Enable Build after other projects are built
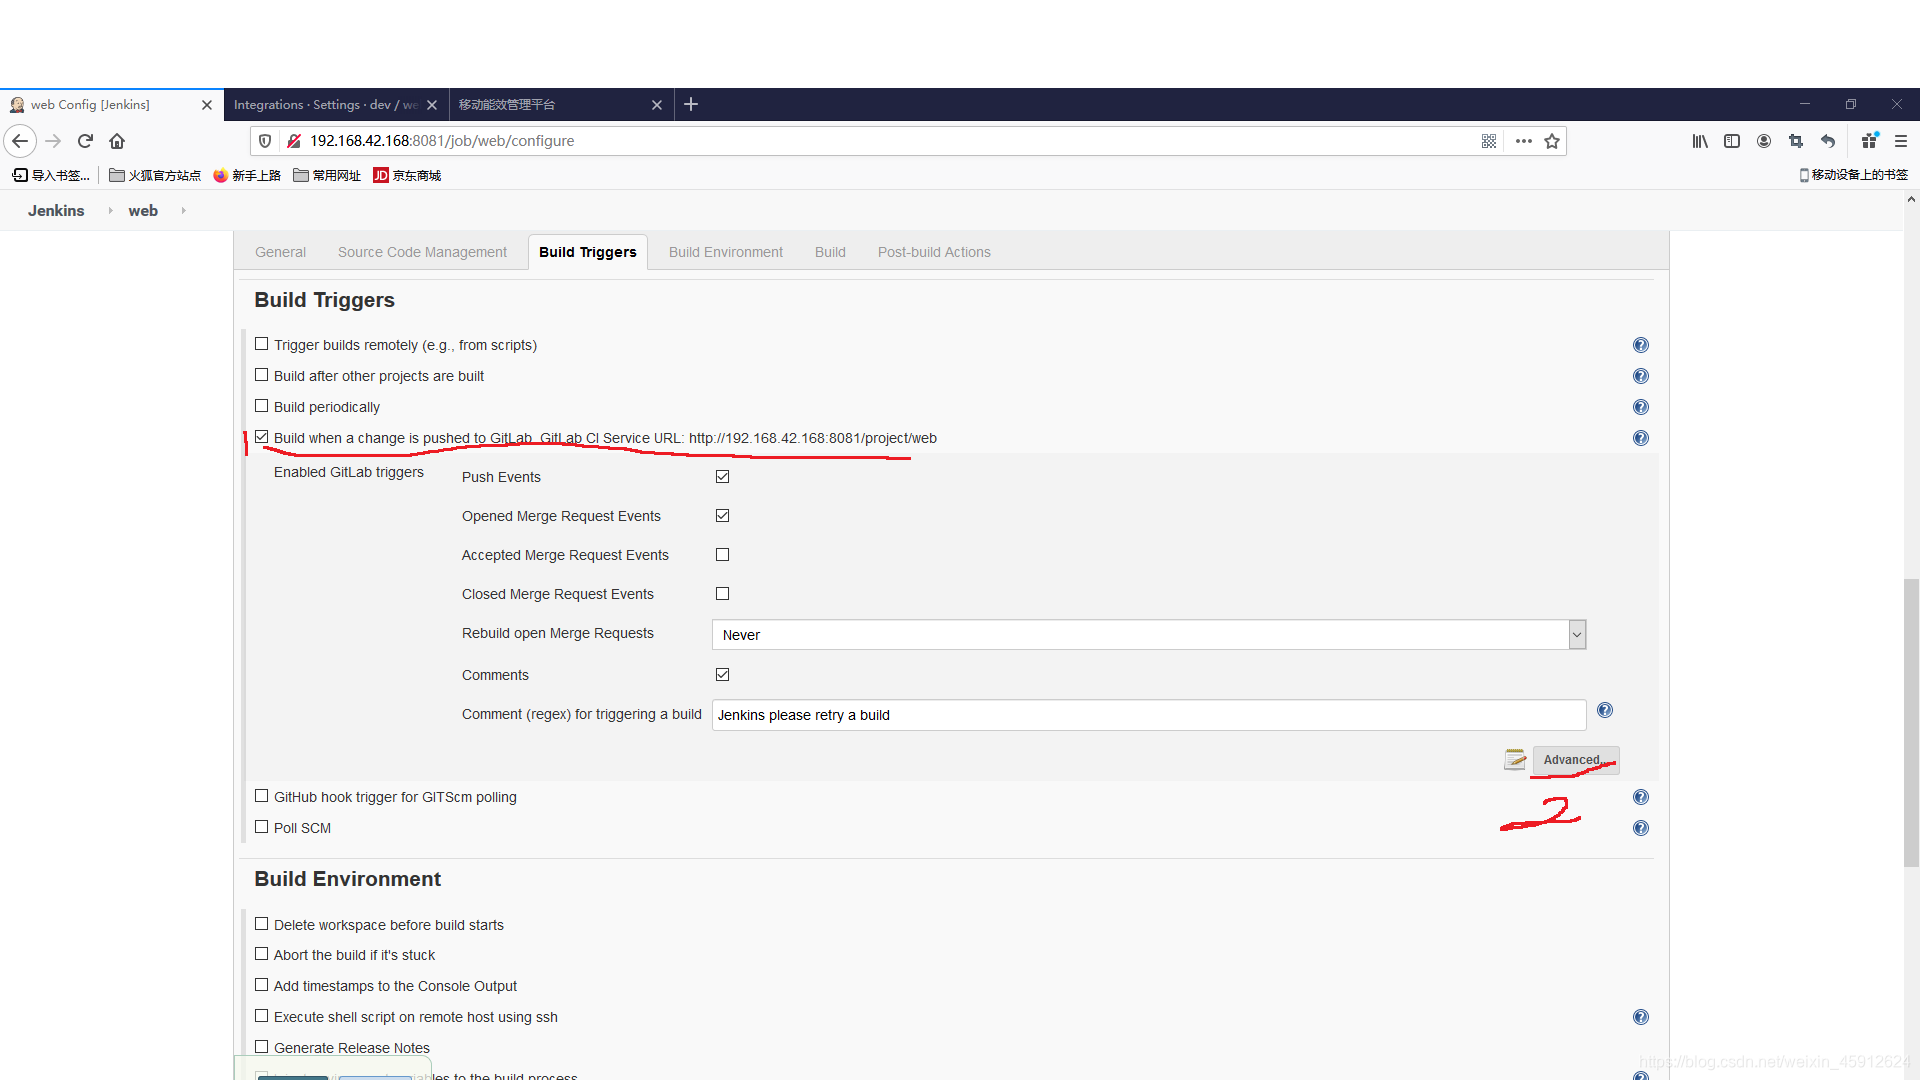 [x=262, y=375]
